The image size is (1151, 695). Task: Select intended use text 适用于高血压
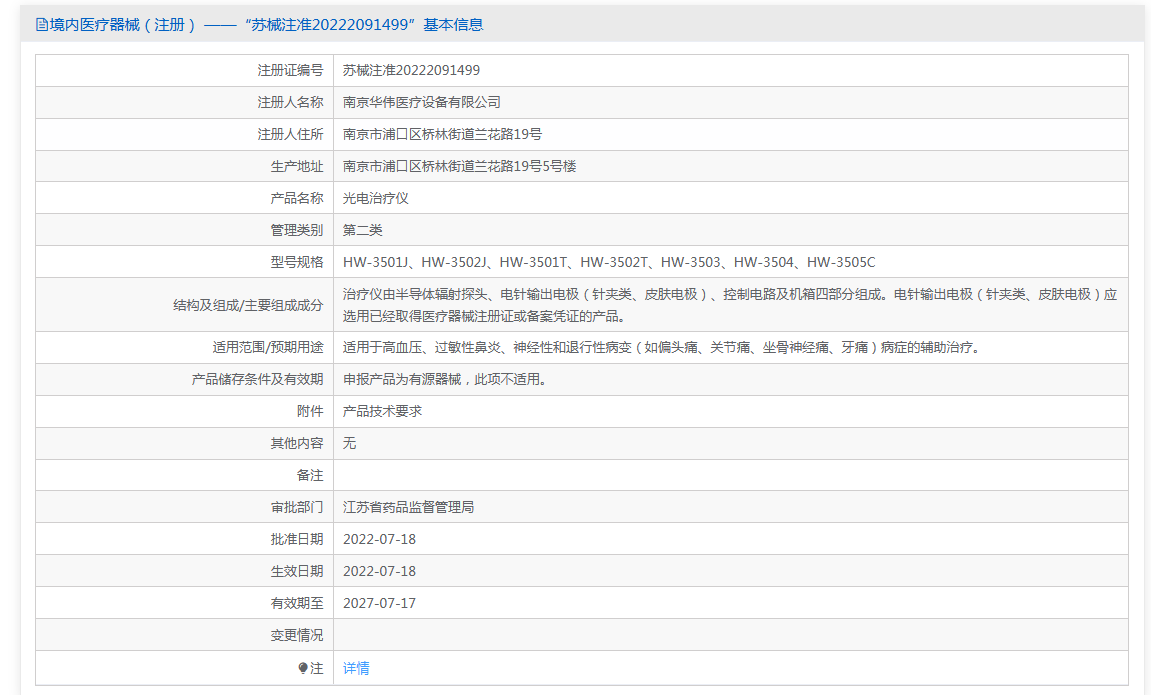661,348
